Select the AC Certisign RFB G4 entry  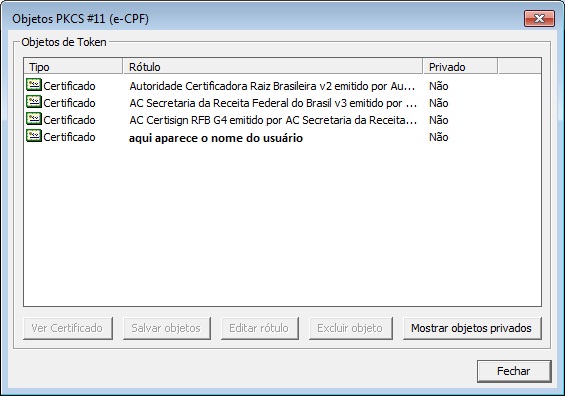pos(273,120)
